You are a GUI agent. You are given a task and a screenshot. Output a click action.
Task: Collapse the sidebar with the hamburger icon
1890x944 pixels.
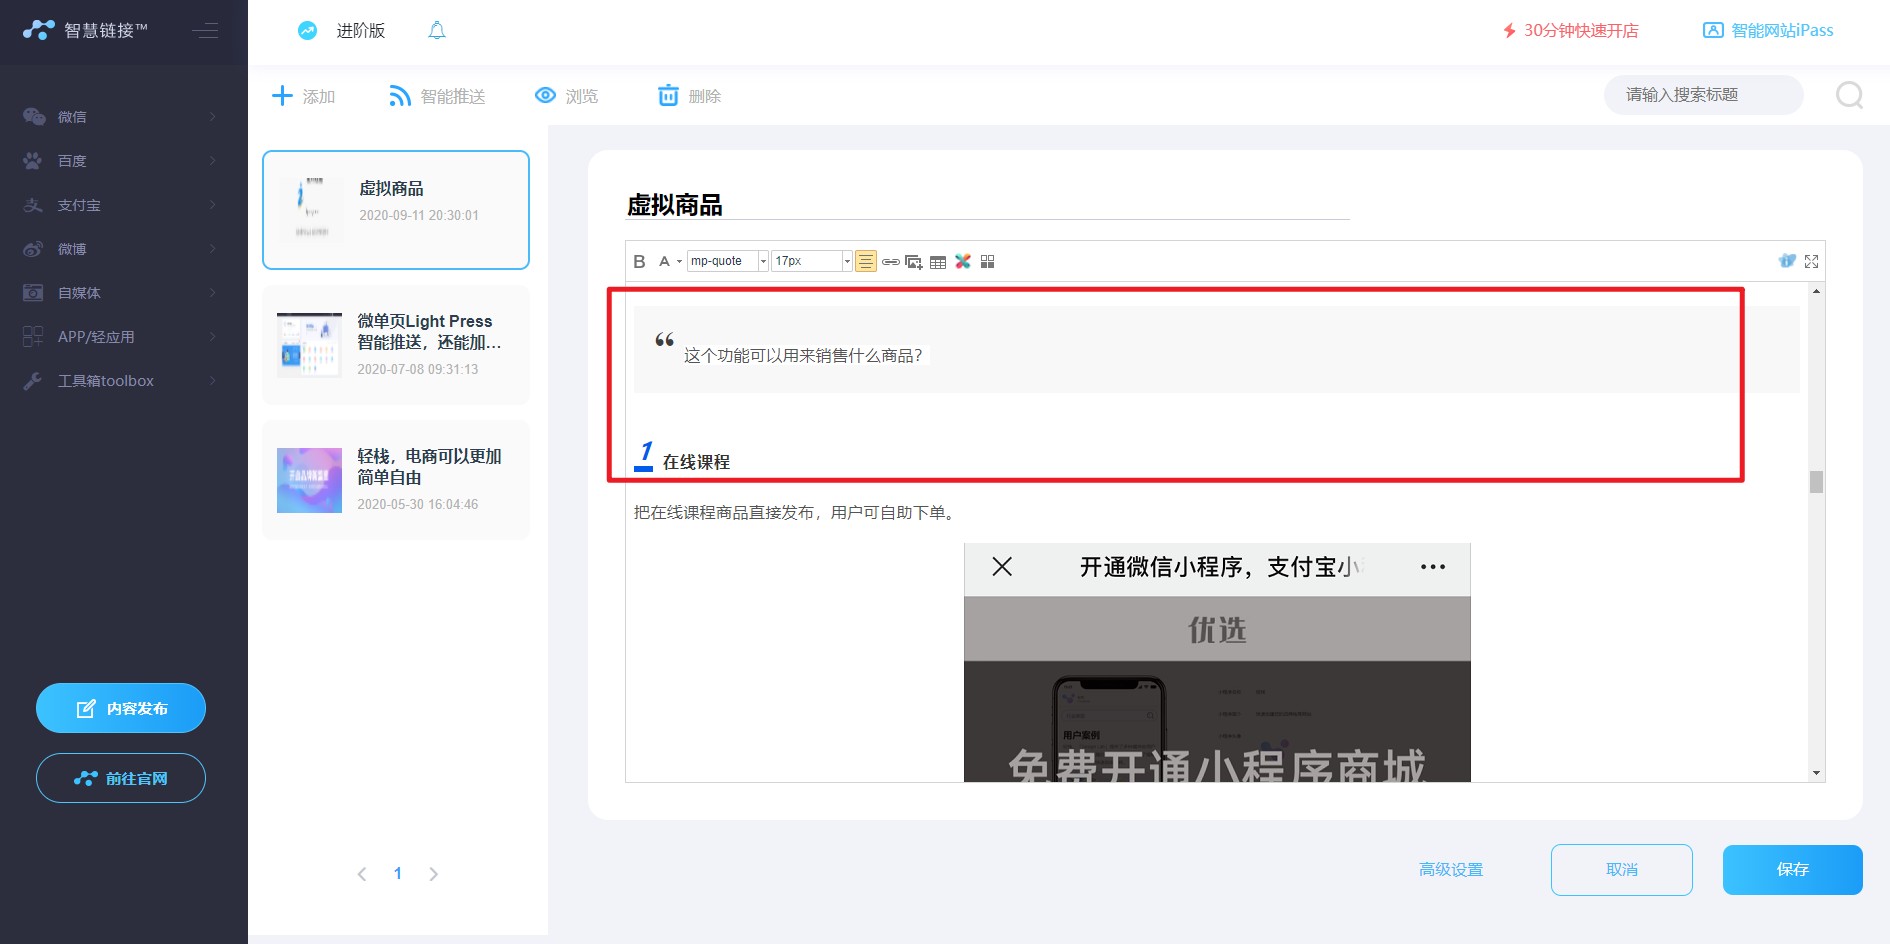205,30
